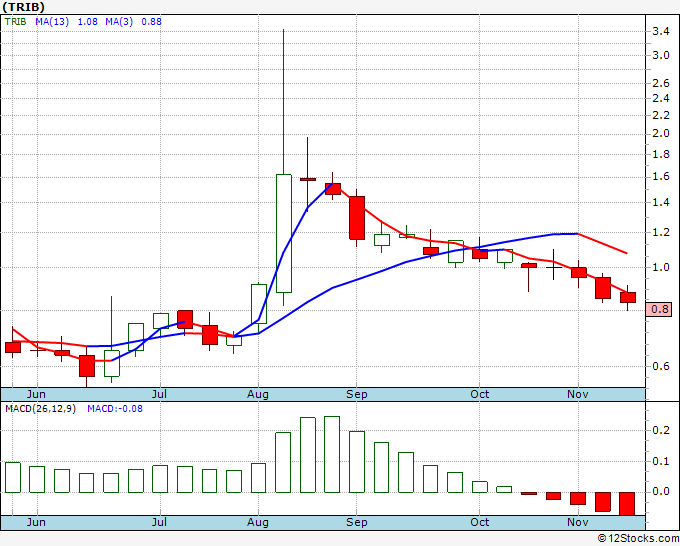Click the highlighted 0.8 current price tag
The height and width of the screenshot is (546, 680).
click(660, 309)
